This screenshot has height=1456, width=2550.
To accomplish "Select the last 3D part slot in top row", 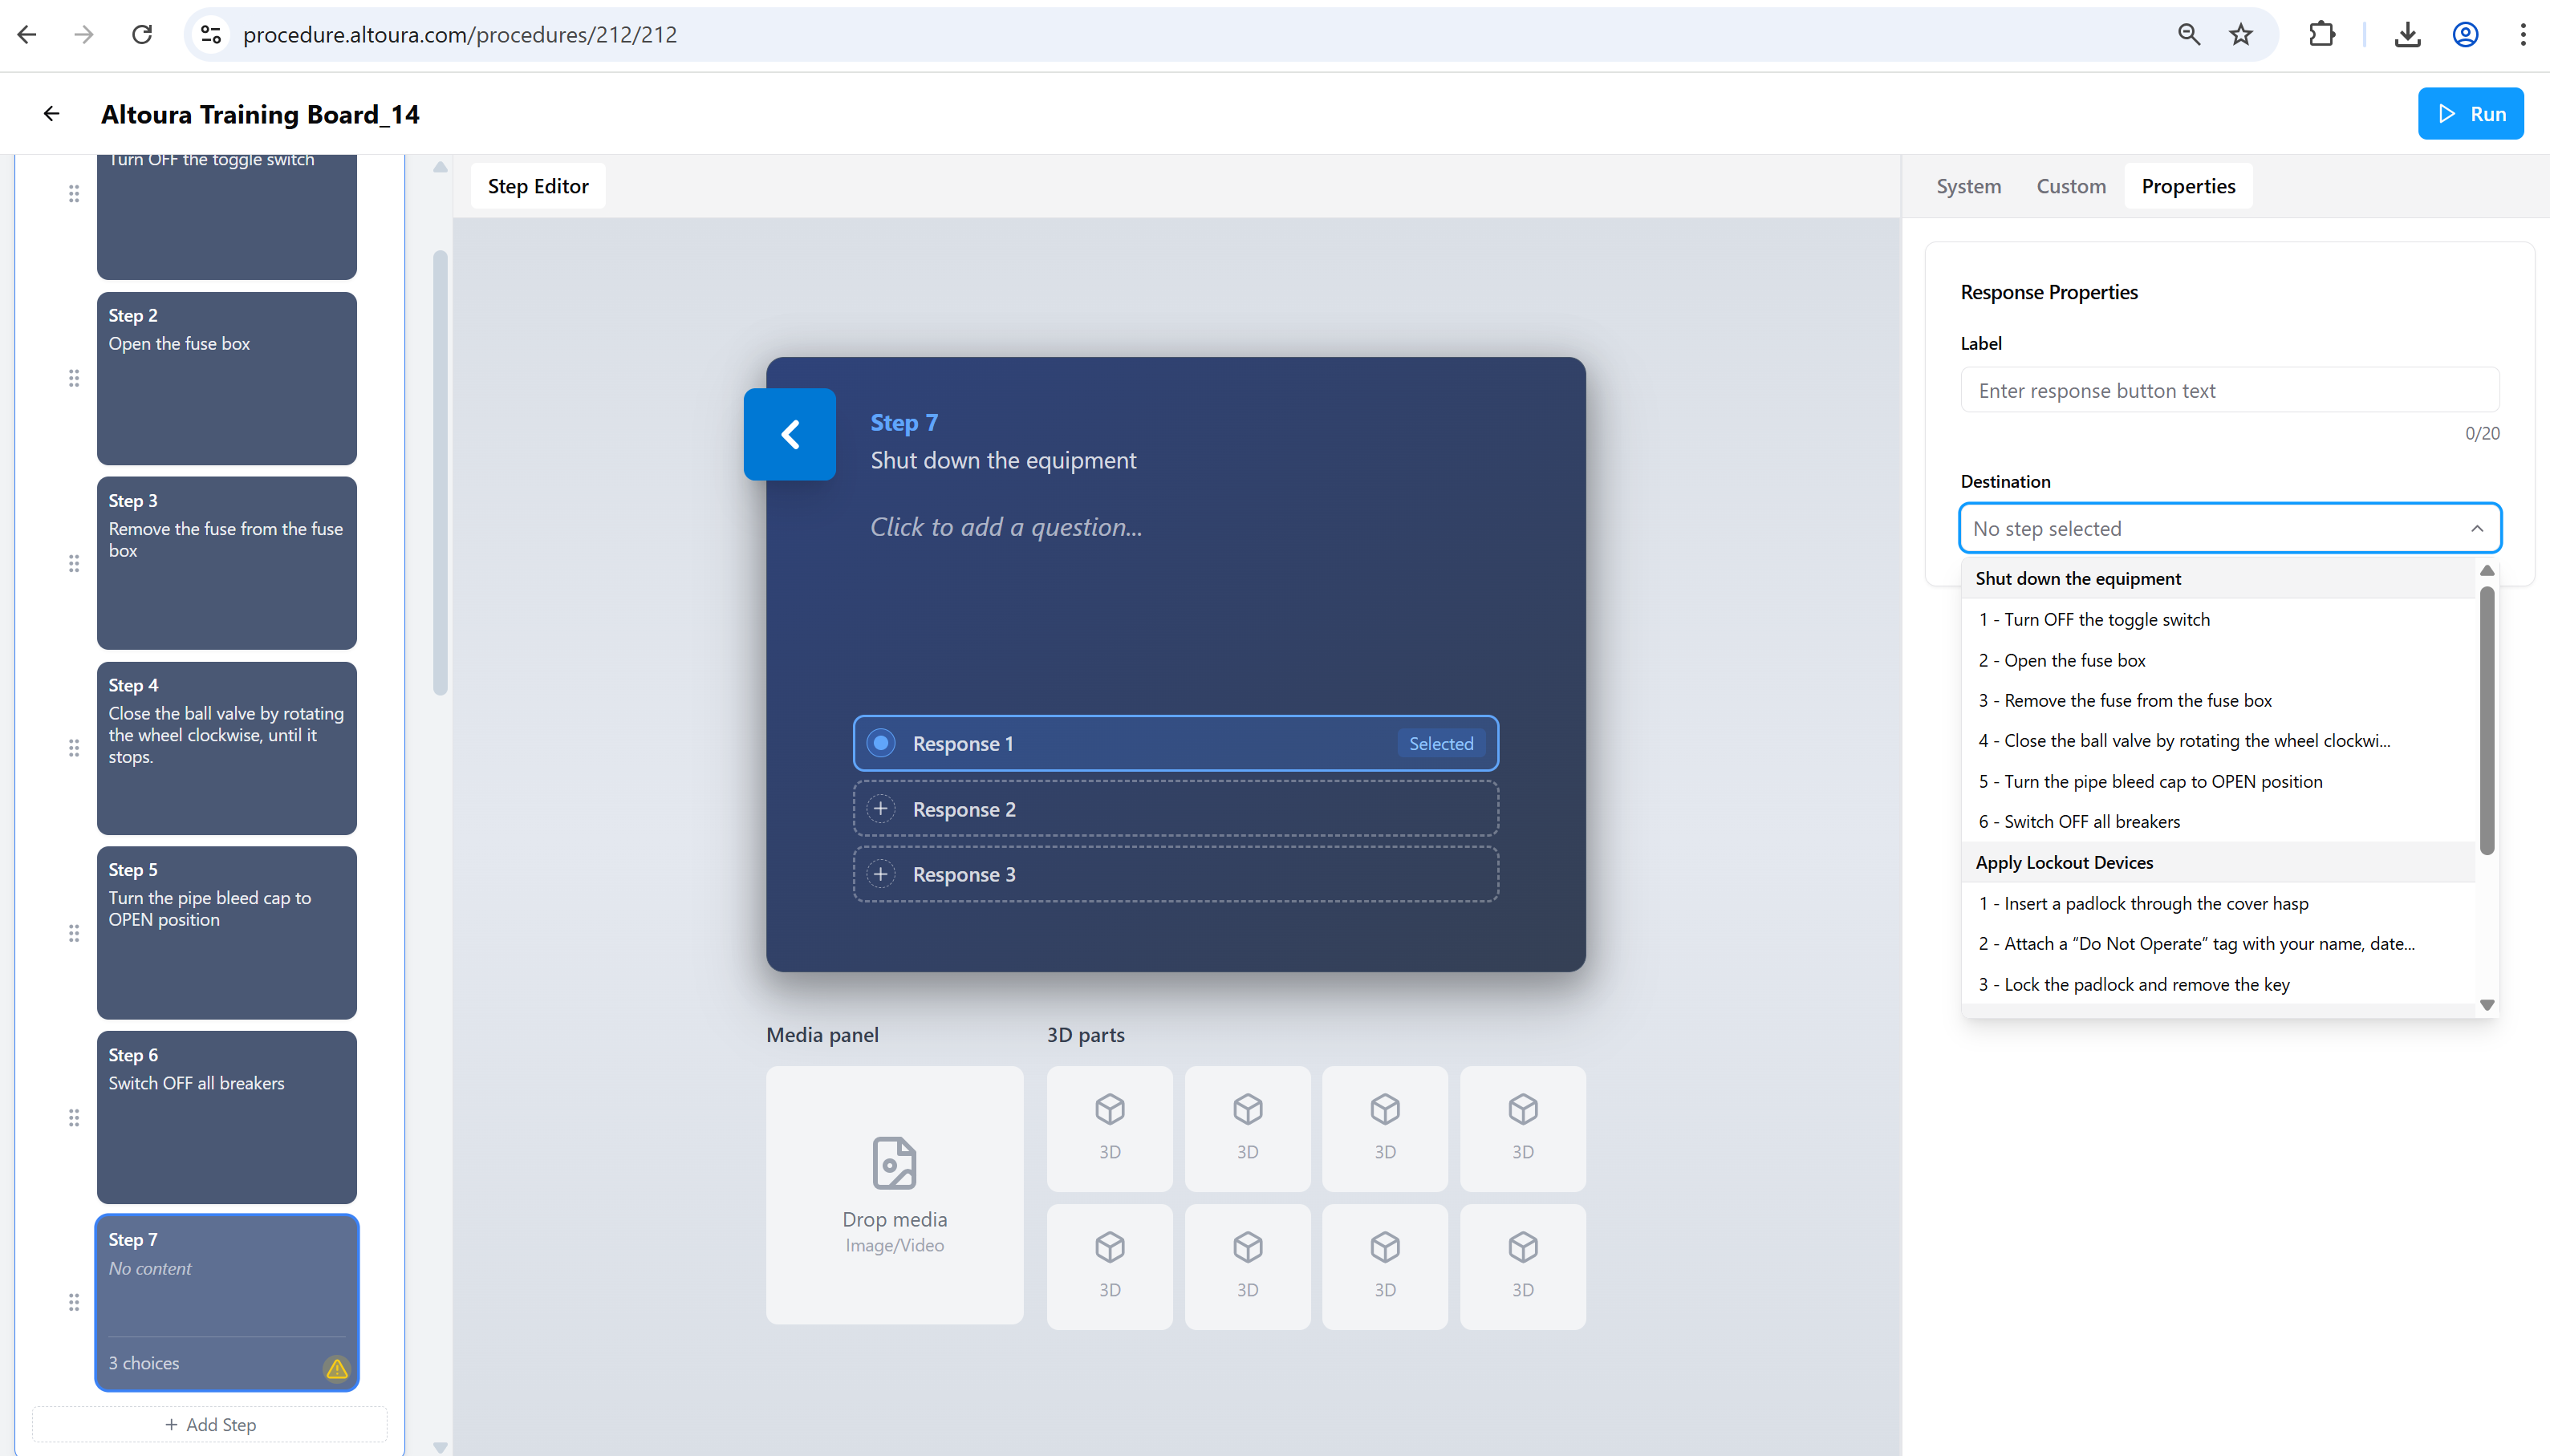I will (x=1522, y=1128).
